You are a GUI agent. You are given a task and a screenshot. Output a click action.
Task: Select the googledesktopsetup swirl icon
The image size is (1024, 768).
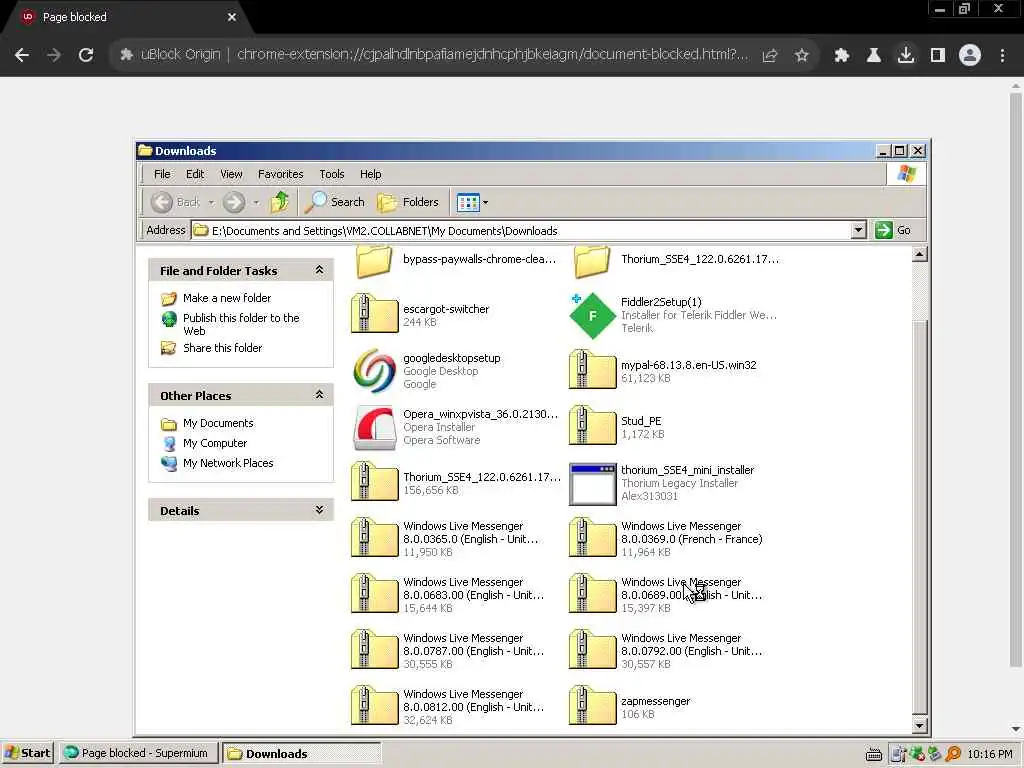tap(374, 370)
